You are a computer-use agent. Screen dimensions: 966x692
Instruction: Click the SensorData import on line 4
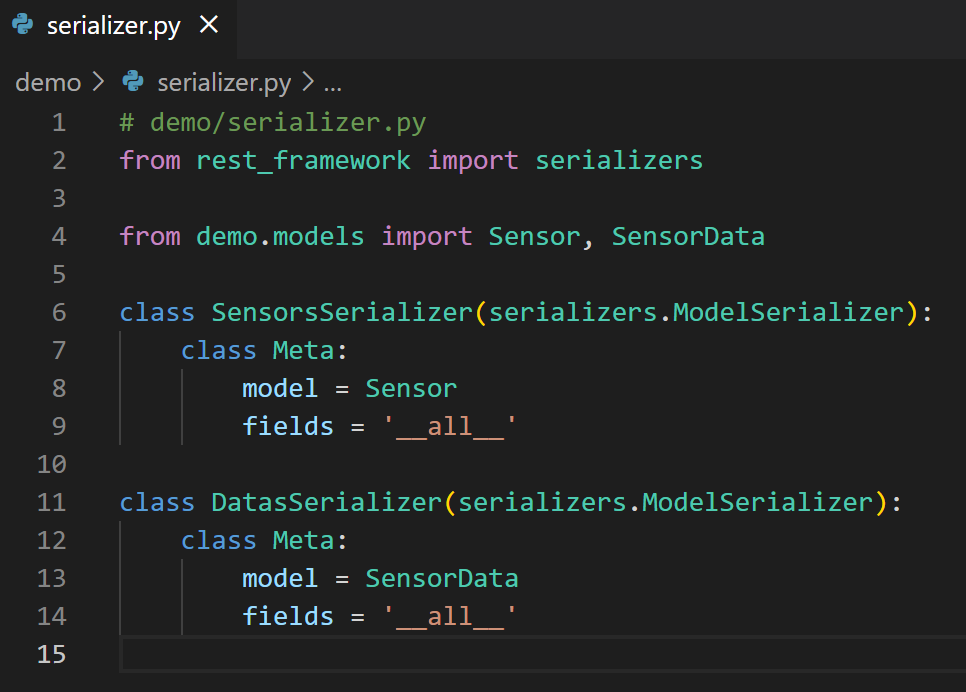coord(688,236)
